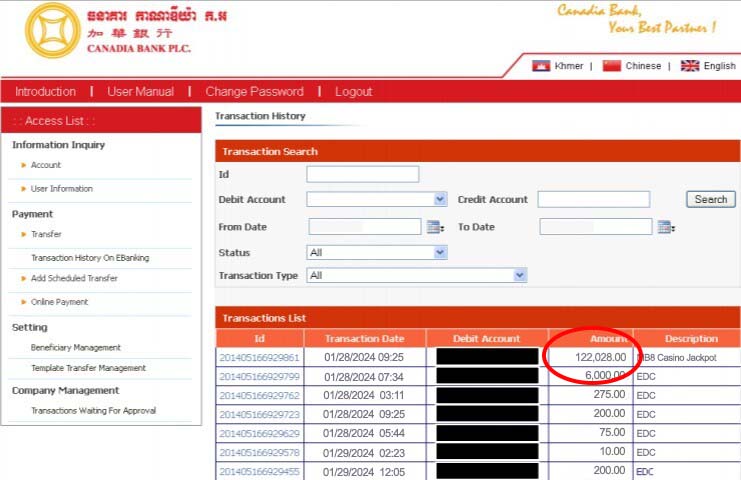Click the arrow icon beside Online Payment

pos(23,302)
